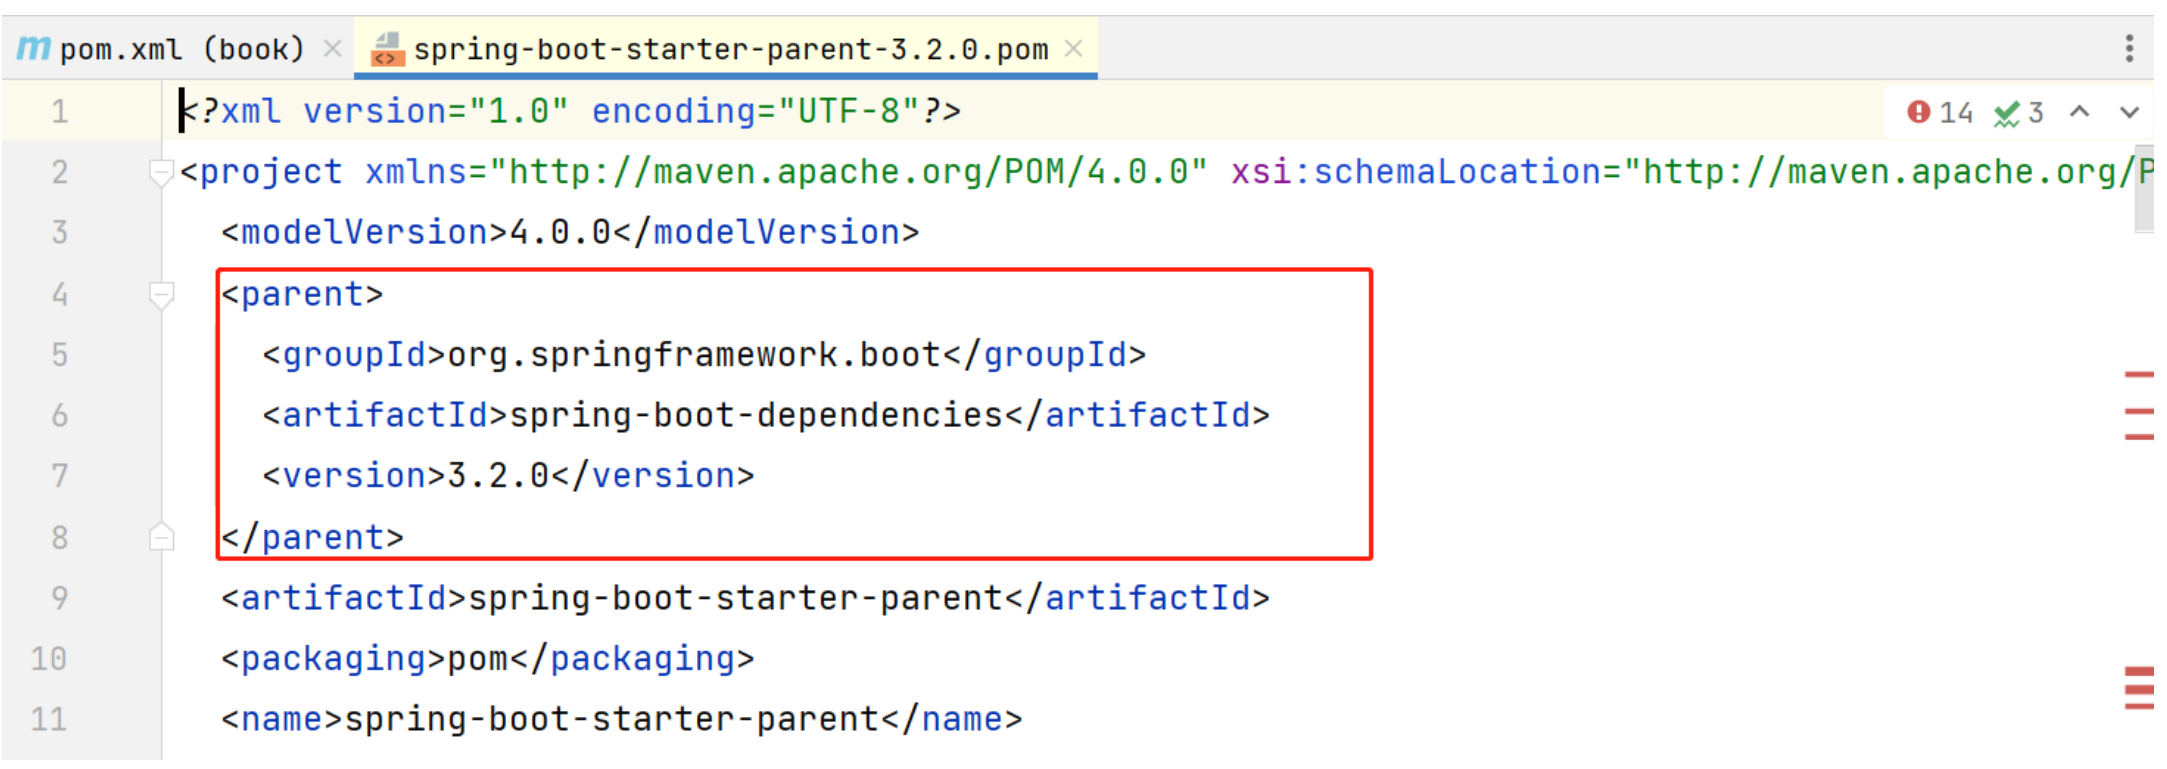This screenshot has height=769, width=2167.
Task: Click the encoding UTF-8 value
Action: tap(850, 111)
